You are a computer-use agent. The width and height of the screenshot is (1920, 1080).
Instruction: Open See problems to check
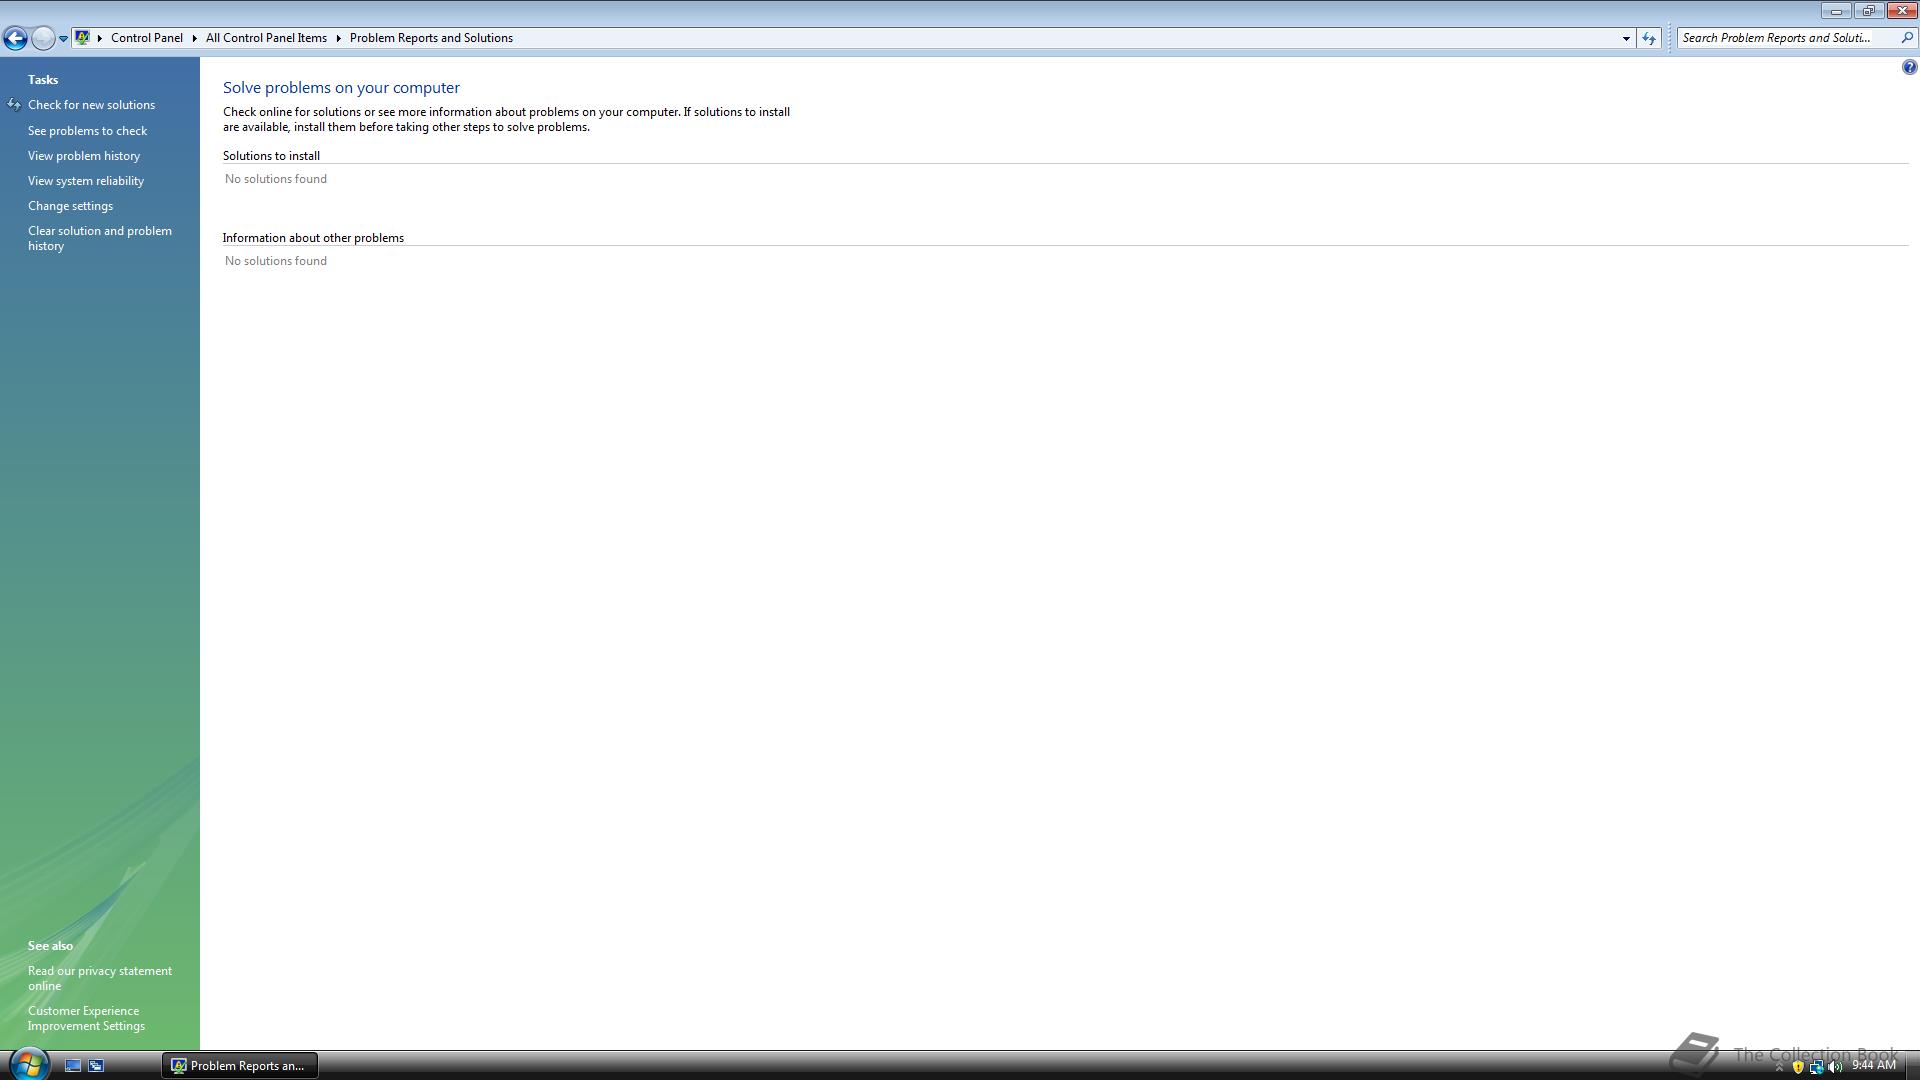pyautogui.click(x=87, y=131)
